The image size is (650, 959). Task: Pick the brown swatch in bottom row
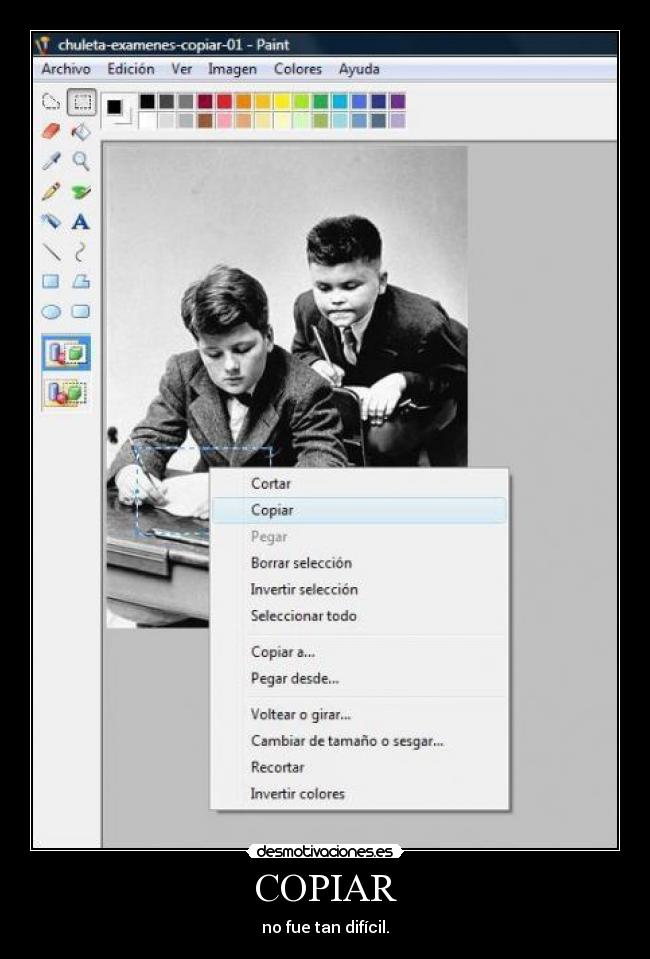[x=205, y=120]
